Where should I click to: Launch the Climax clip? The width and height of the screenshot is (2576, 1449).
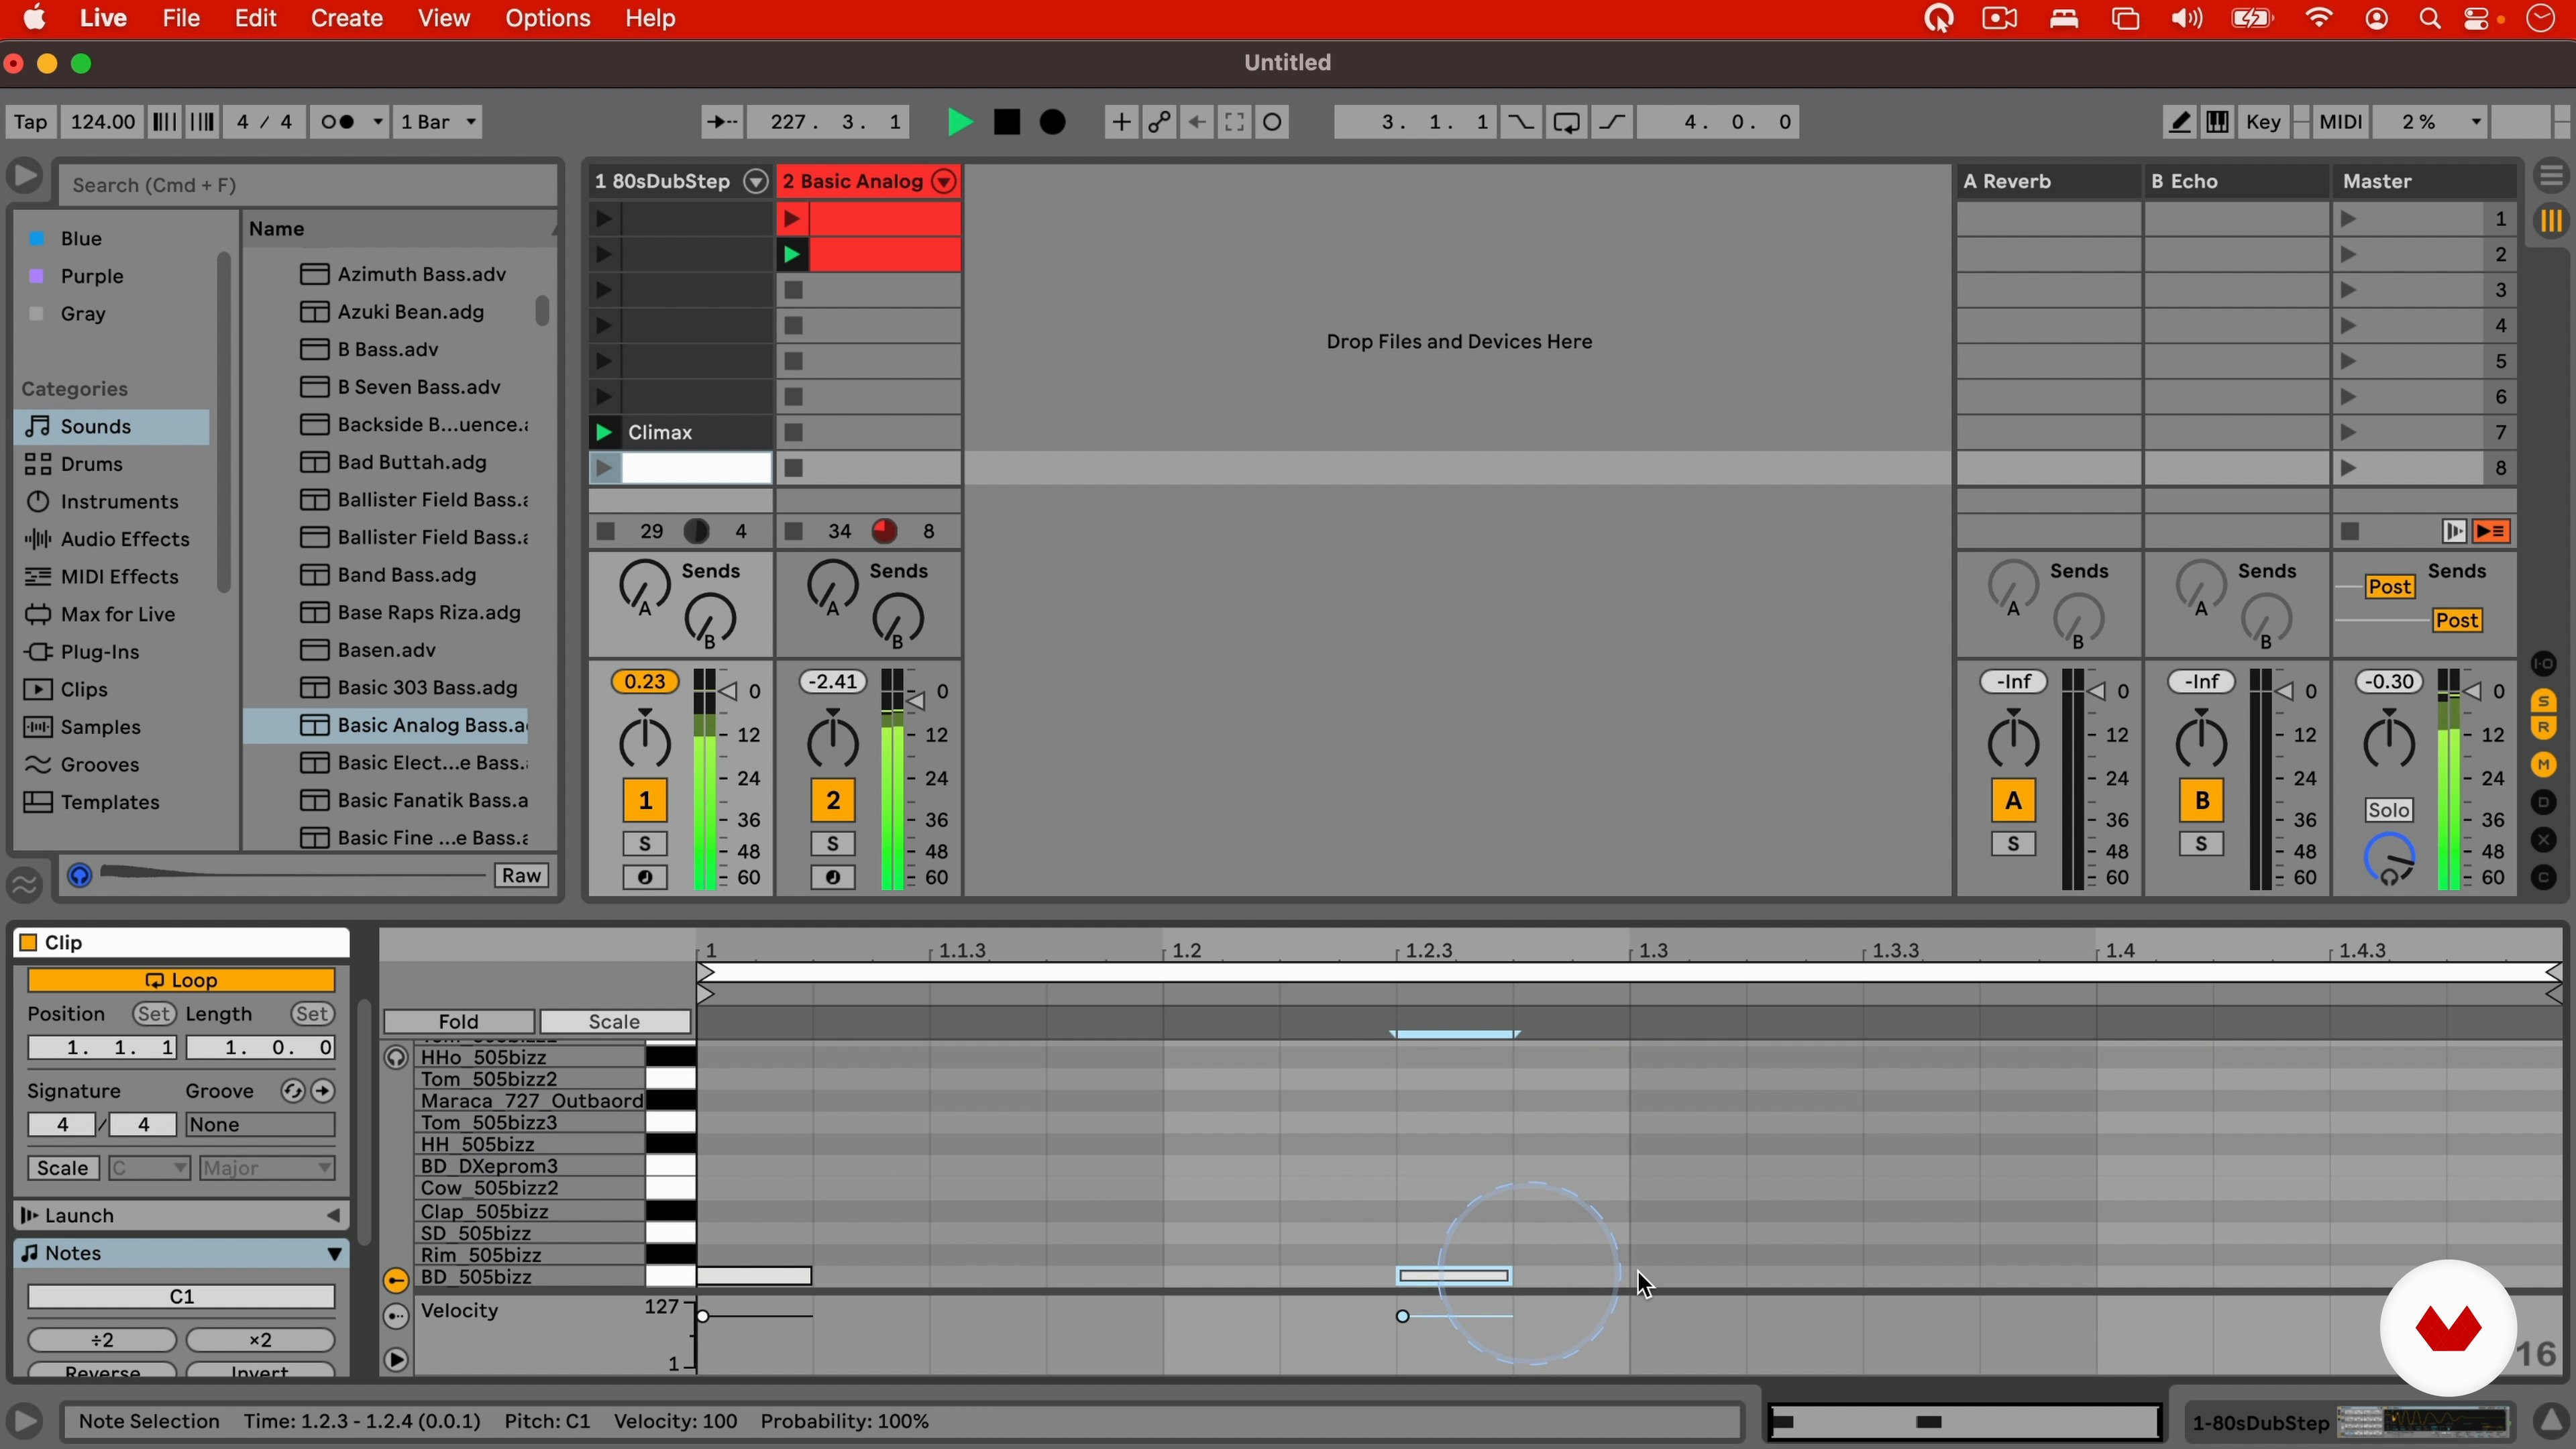click(604, 433)
